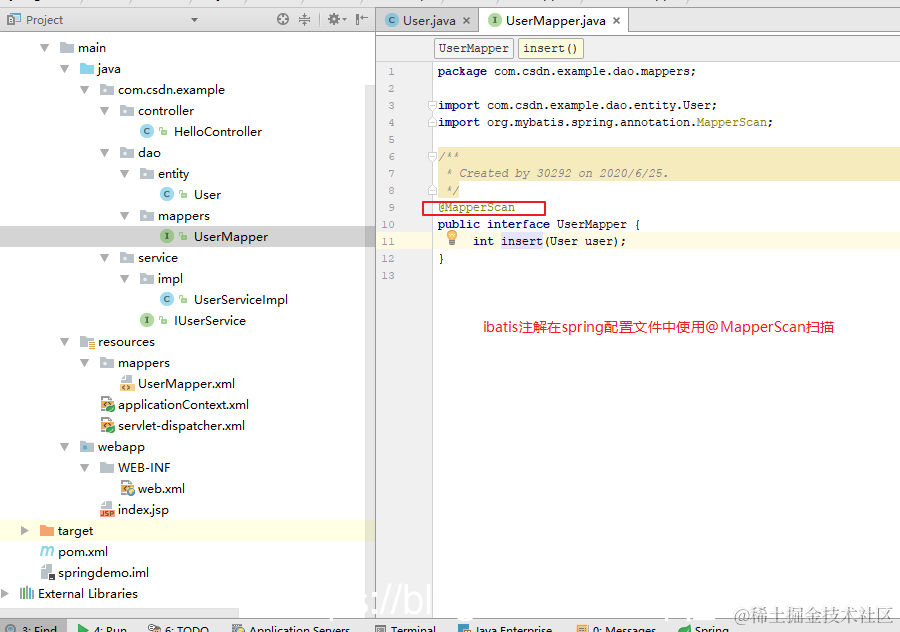Hide the Project tool window
Image resolution: width=900 pixels, height=632 pixels.
point(362,20)
